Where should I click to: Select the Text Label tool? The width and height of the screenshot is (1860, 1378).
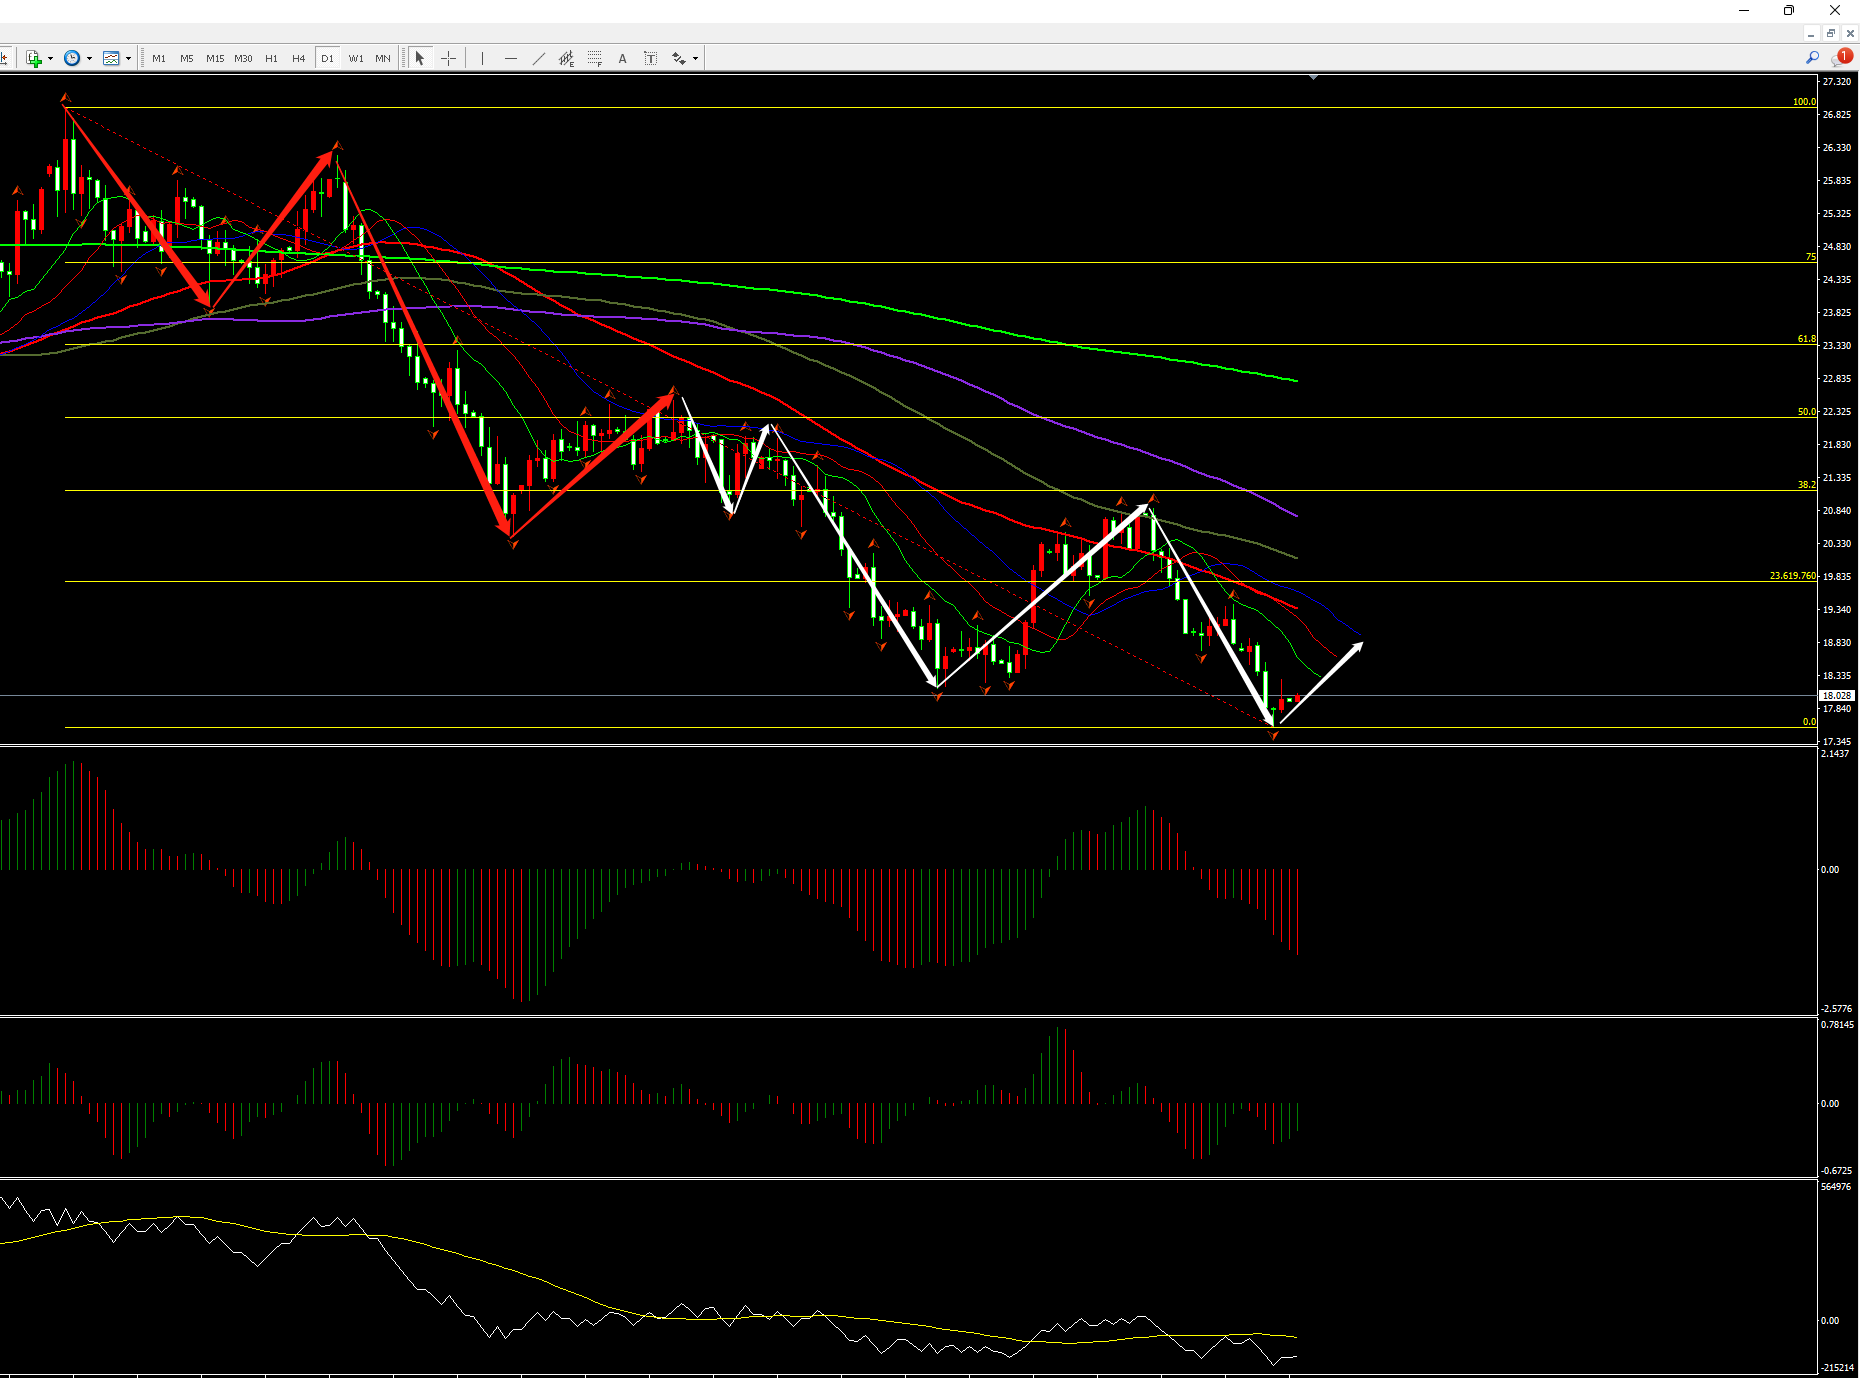[650, 59]
